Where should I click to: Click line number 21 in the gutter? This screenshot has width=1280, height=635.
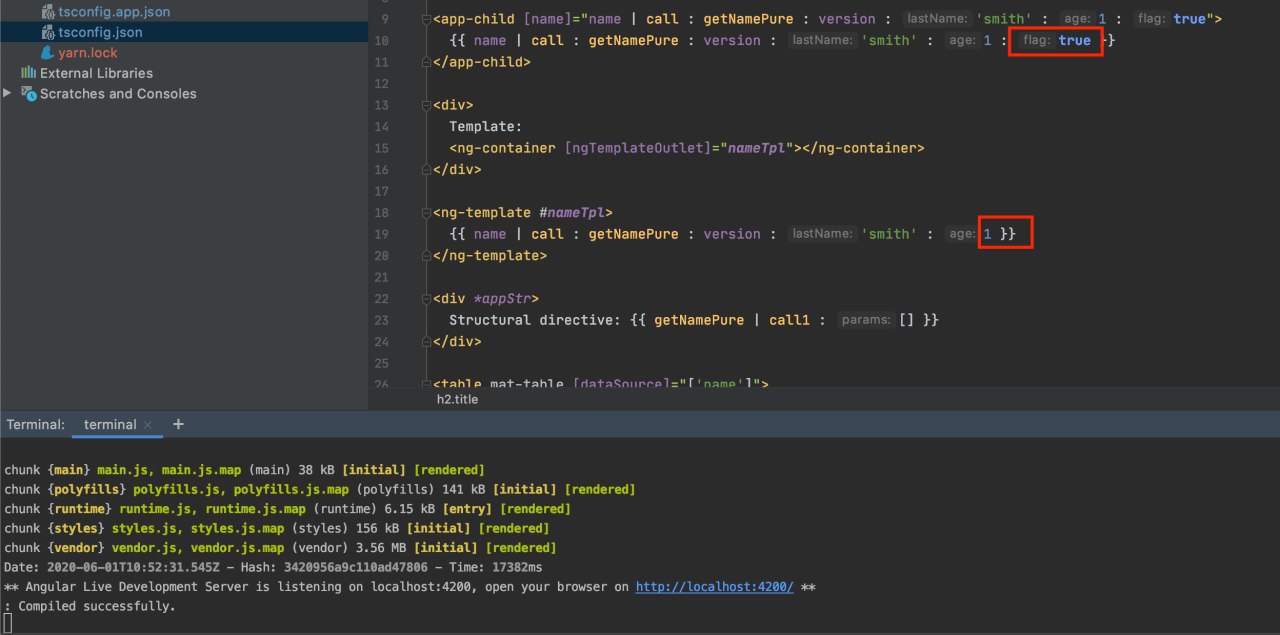380,277
